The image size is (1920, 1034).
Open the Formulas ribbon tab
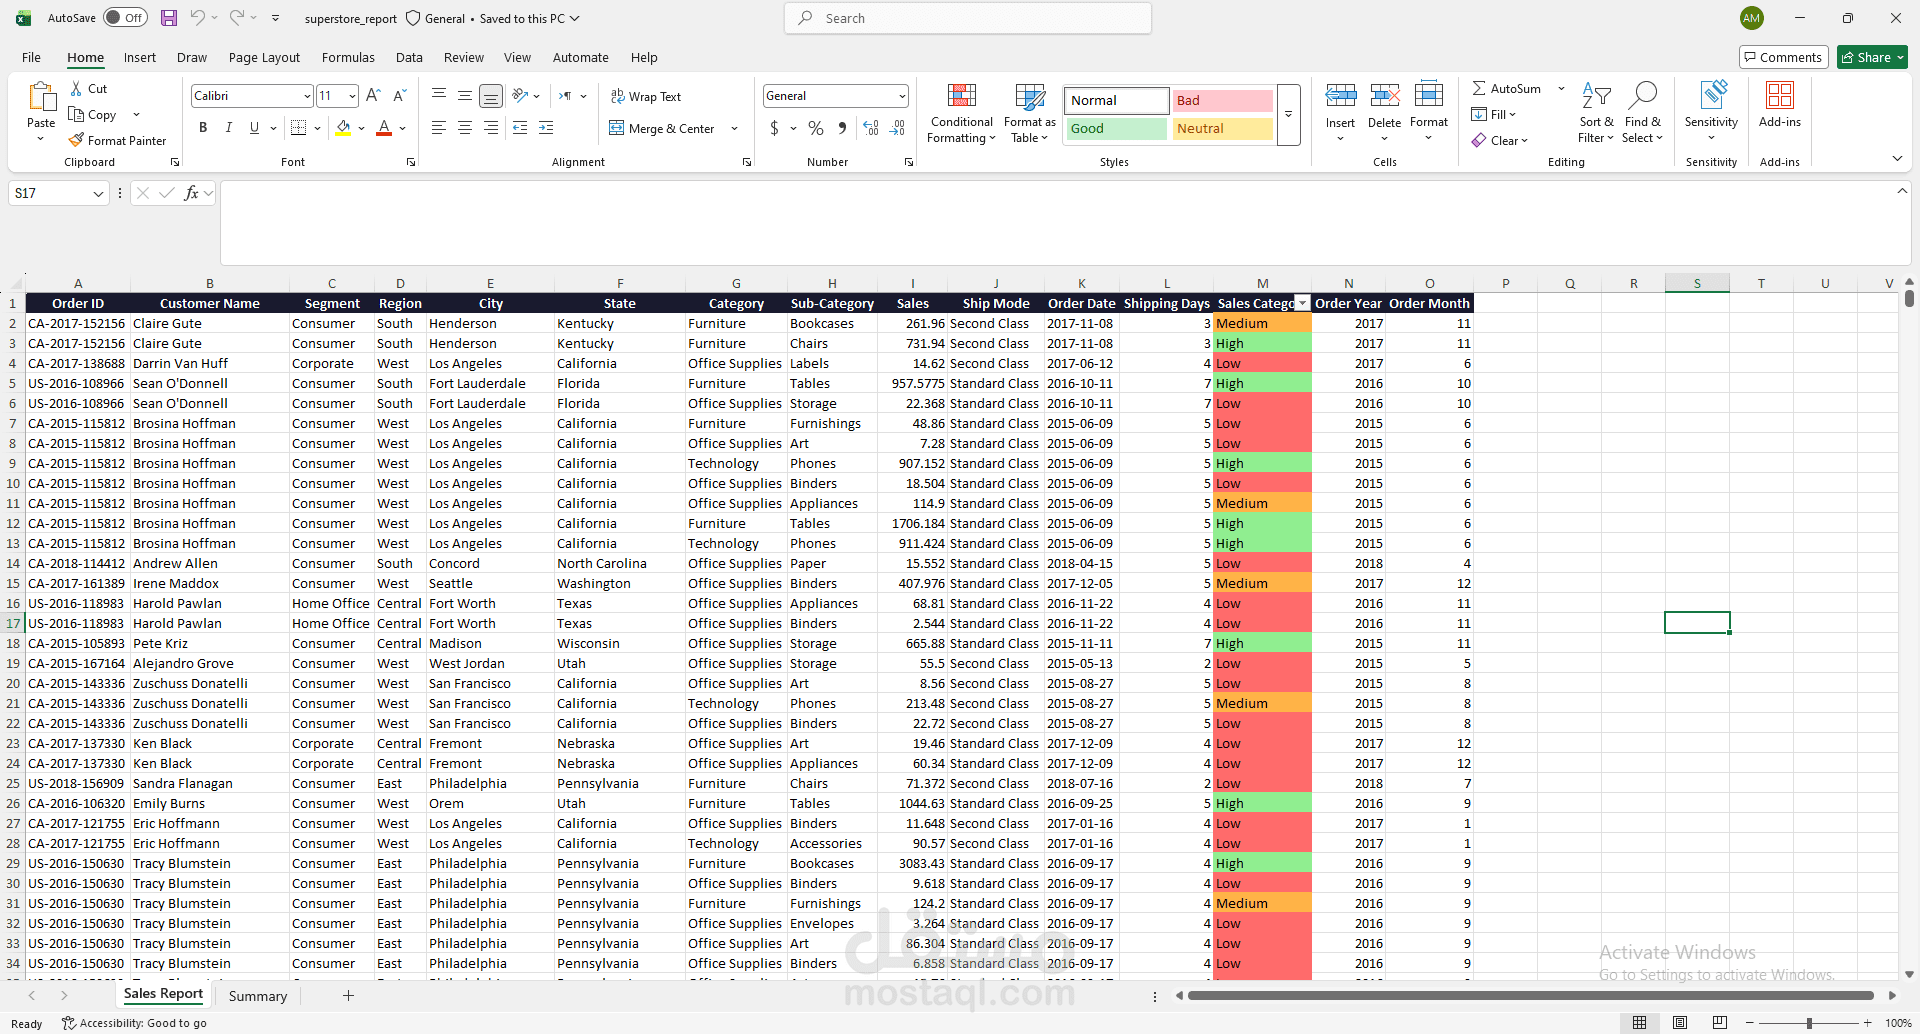coord(348,57)
